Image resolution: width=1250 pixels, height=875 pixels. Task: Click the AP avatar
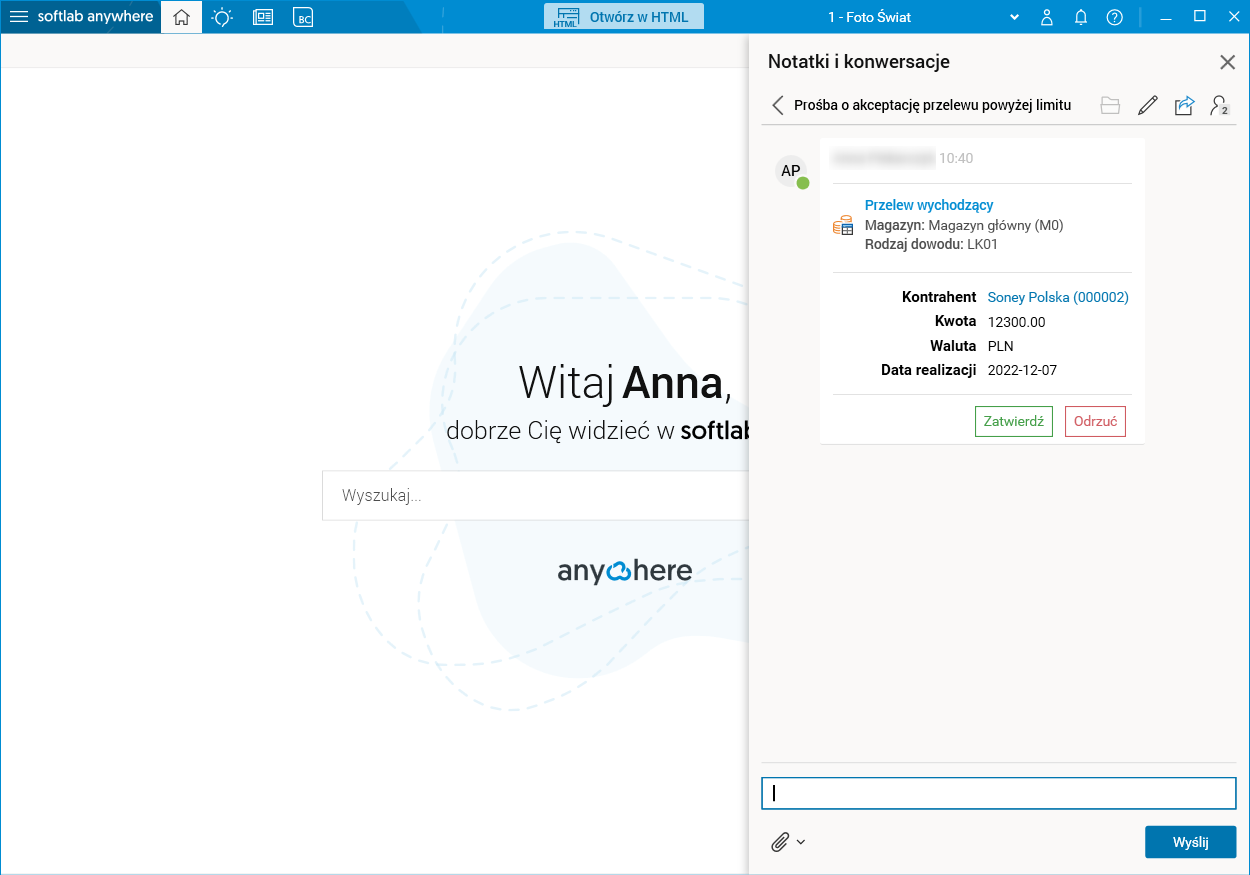coord(791,171)
